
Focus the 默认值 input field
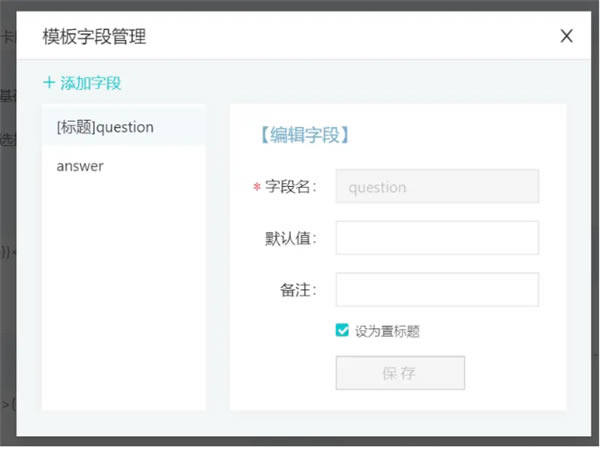click(x=437, y=238)
